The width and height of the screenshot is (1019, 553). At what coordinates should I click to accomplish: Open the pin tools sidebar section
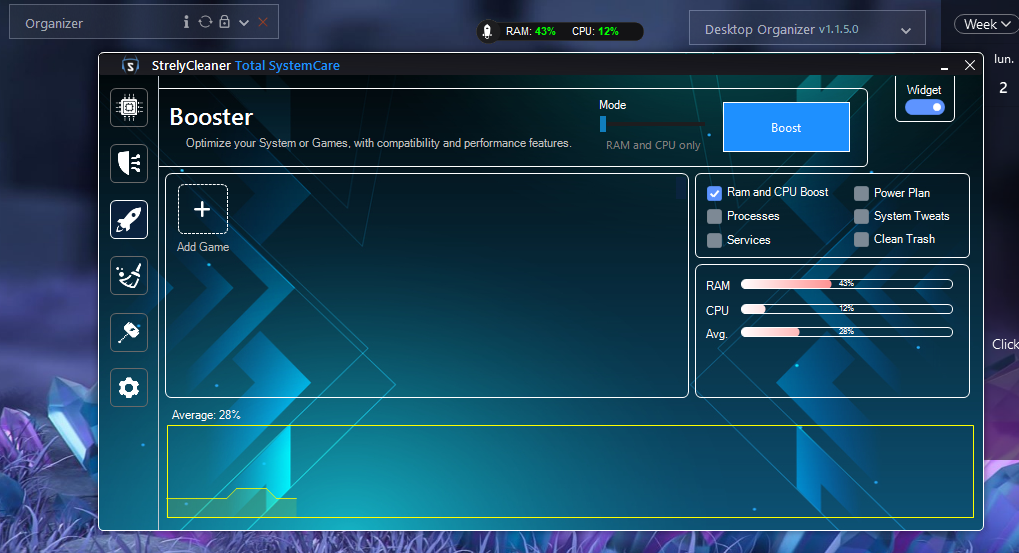[x=129, y=332]
